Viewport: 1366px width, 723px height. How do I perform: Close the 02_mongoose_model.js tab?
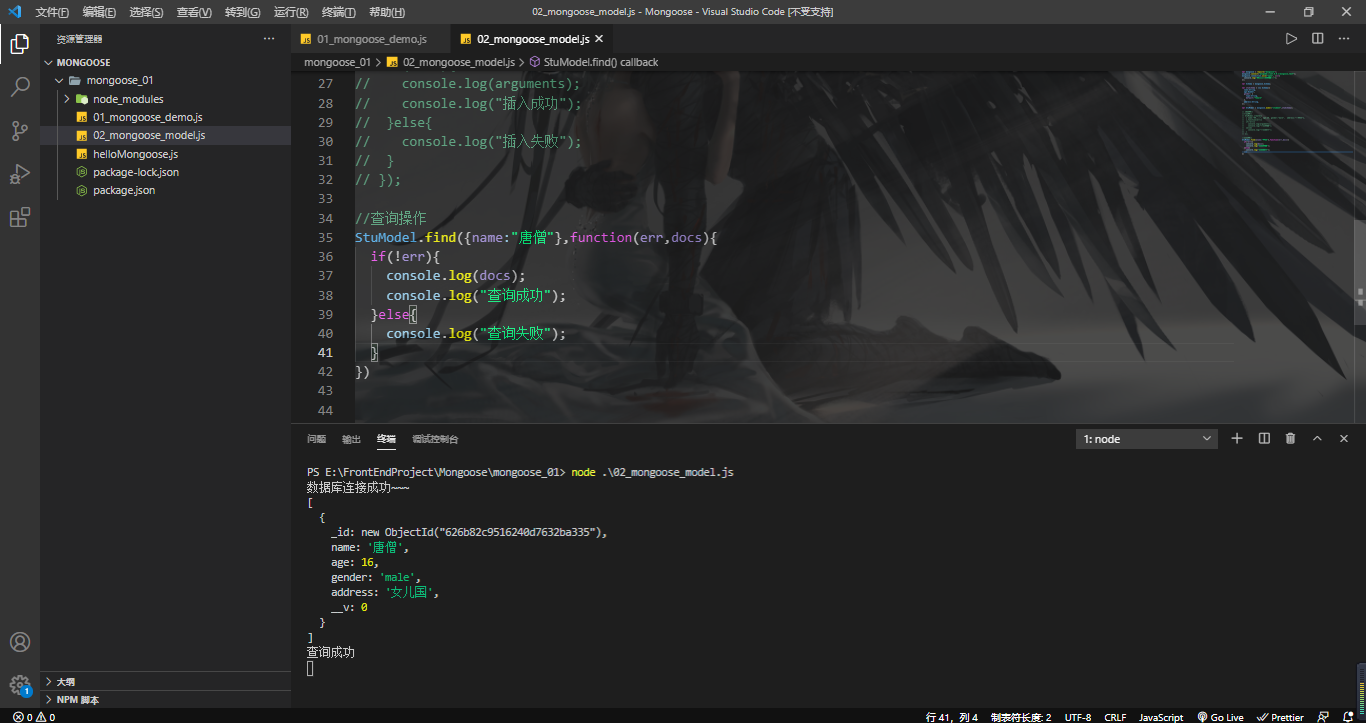tap(599, 39)
